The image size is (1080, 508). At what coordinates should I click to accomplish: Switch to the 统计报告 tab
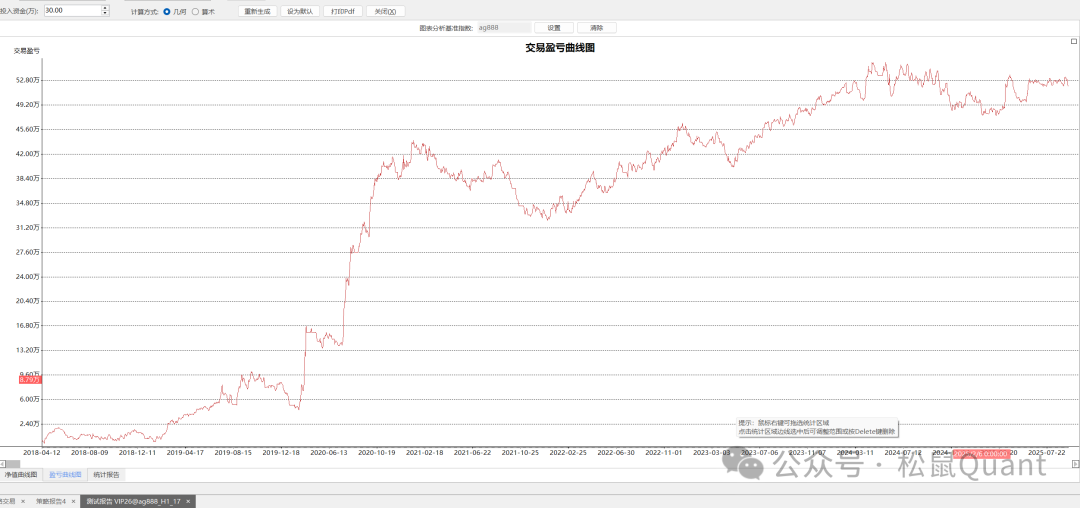point(106,474)
